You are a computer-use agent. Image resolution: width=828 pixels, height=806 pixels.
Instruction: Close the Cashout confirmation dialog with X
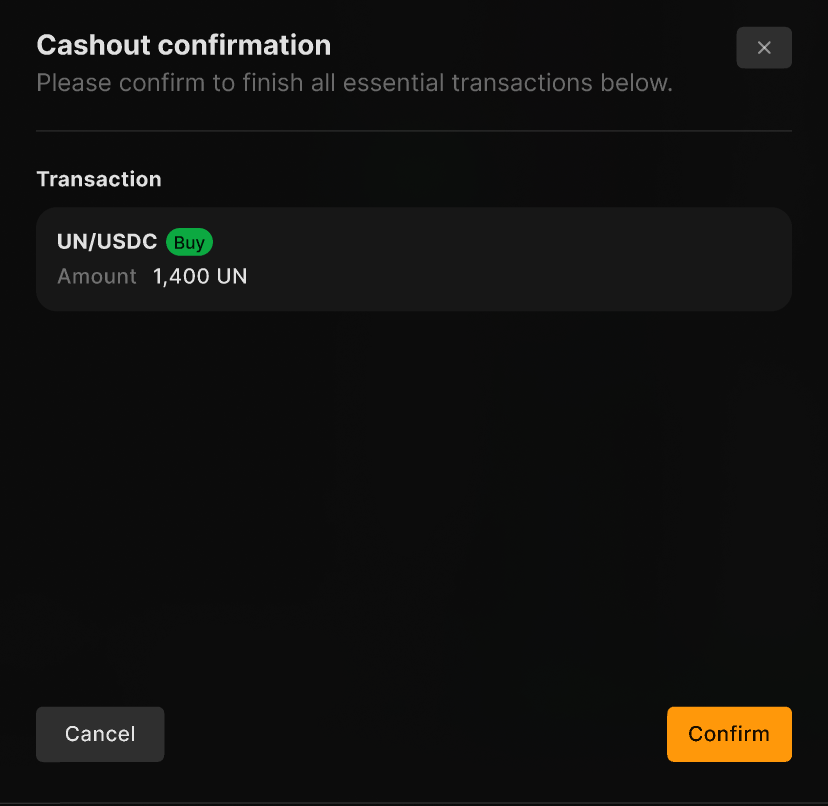(x=764, y=48)
